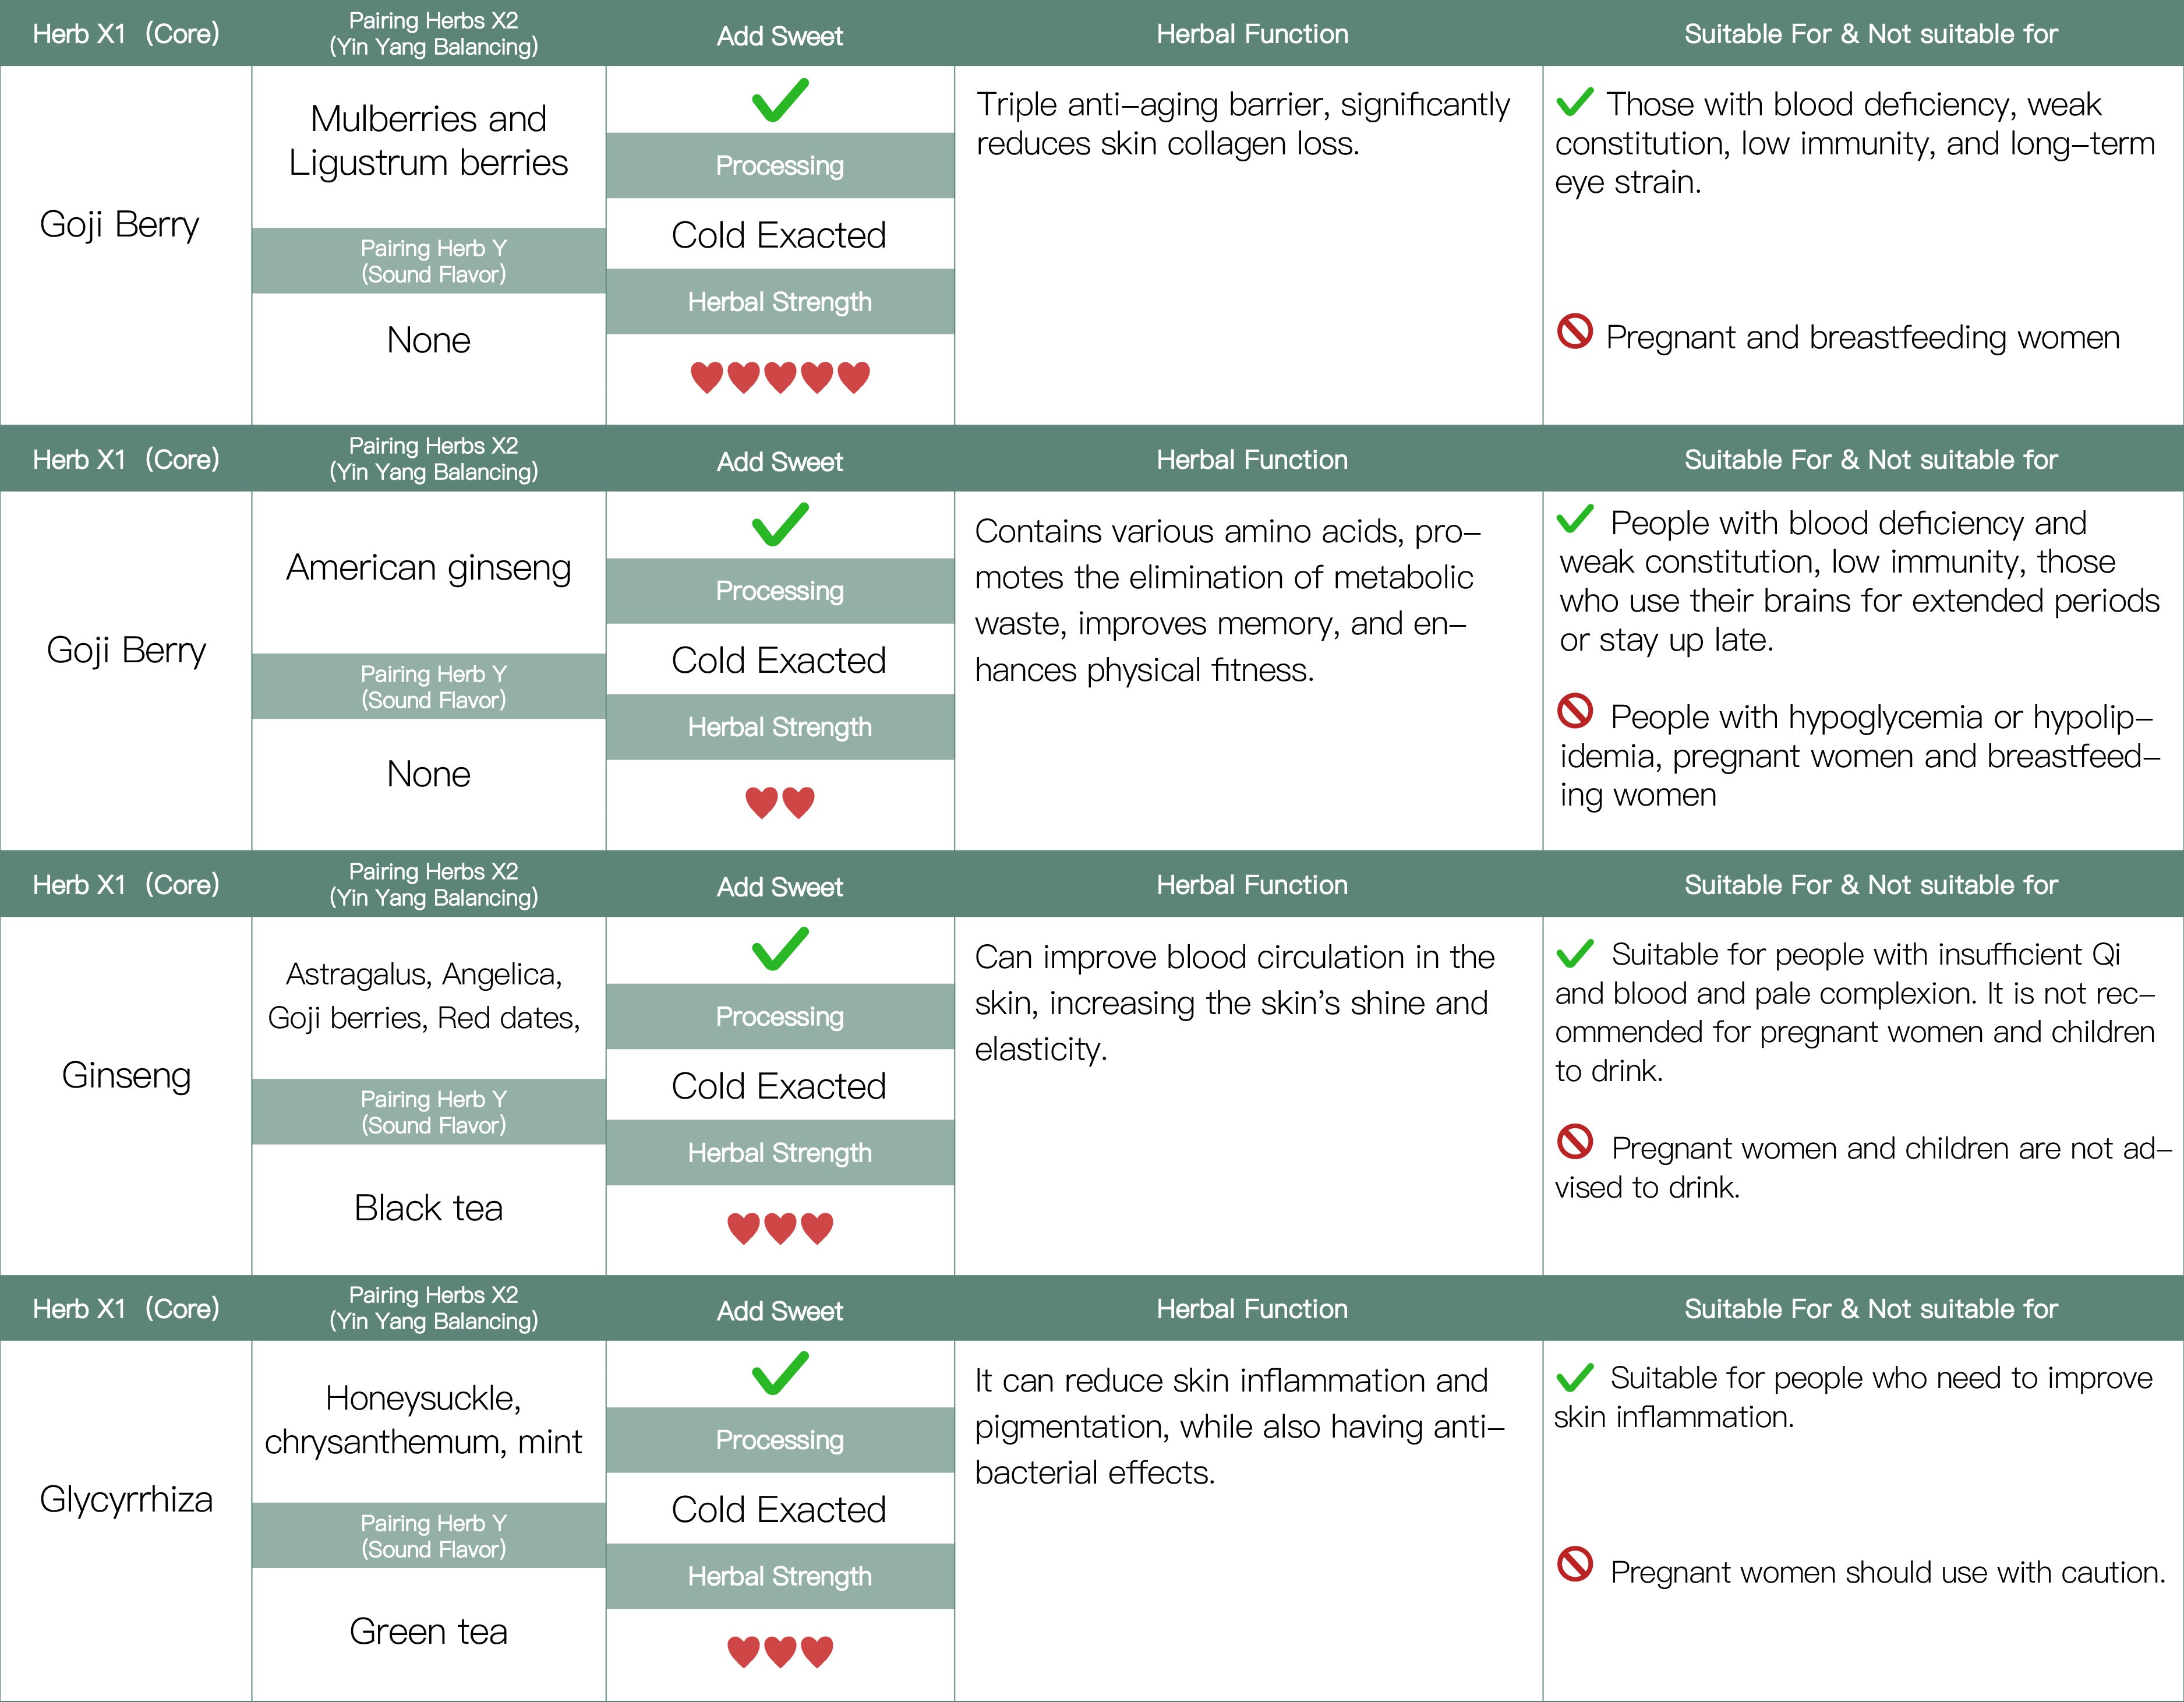Select the "Honeysuckle, chrysanthemum, mint" pairing cell
Viewport: 2184px width, 1702px height.
424,1420
